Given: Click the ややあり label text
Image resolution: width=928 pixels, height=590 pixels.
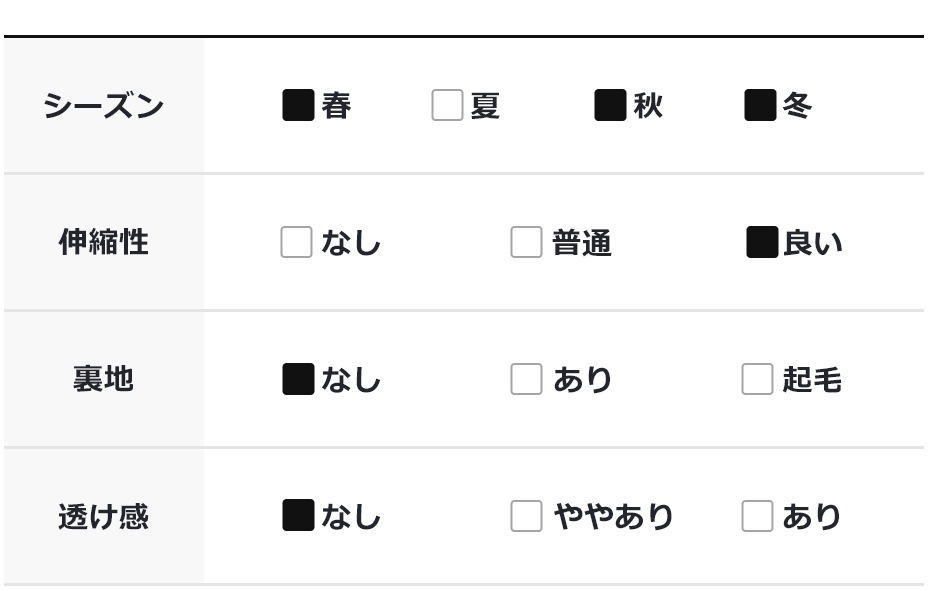Looking at the screenshot, I should (613, 517).
